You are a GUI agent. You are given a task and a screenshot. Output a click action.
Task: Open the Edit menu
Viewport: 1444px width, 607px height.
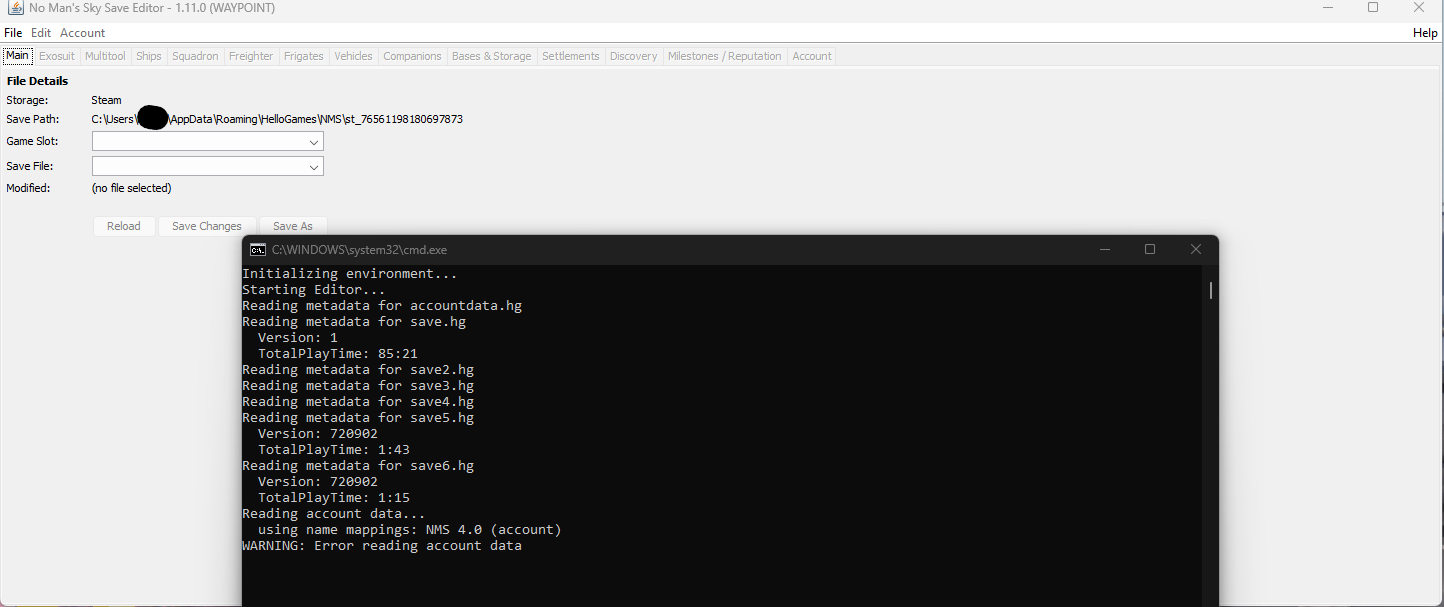41,33
